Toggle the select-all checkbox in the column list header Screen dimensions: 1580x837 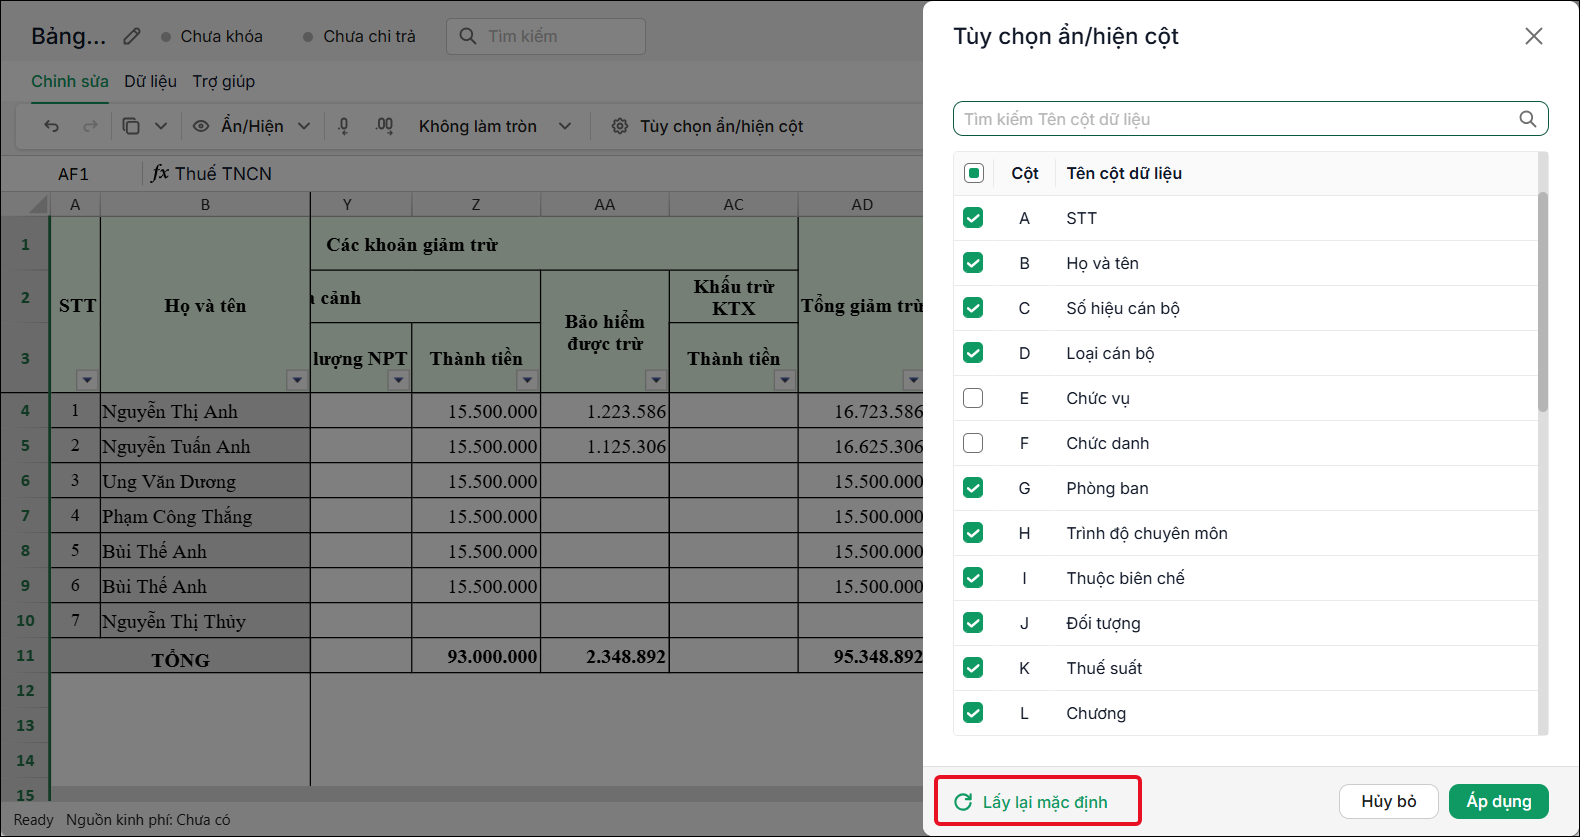tap(974, 173)
